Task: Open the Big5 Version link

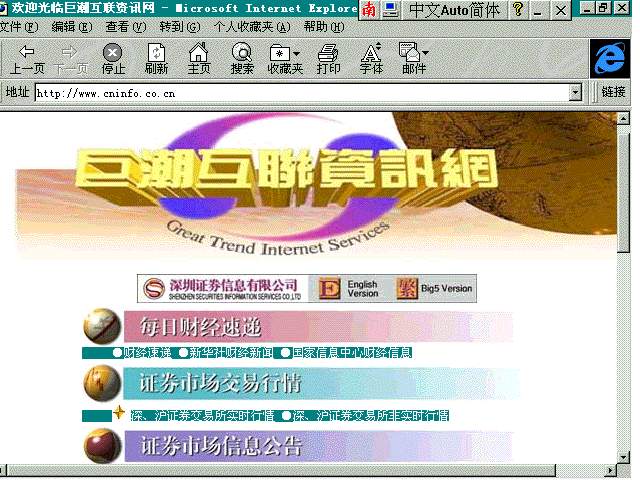Action: click(x=435, y=289)
